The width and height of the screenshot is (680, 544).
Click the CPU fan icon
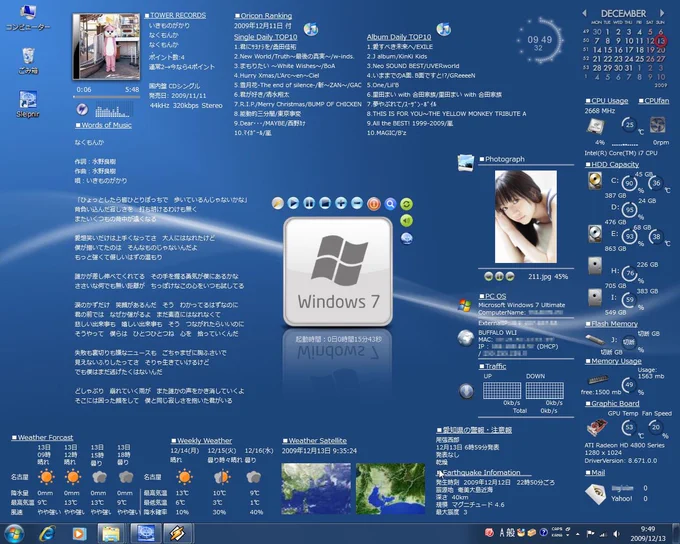click(x=658, y=125)
